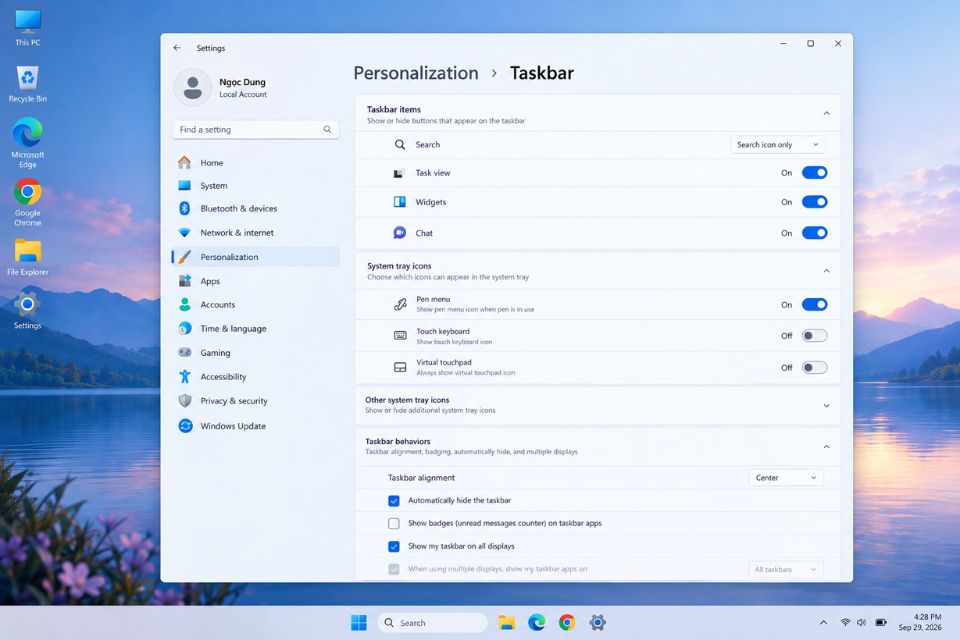This screenshot has width=960, height=640.
Task: Expand Other system tray icons section
Action: click(x=826, y=405)
